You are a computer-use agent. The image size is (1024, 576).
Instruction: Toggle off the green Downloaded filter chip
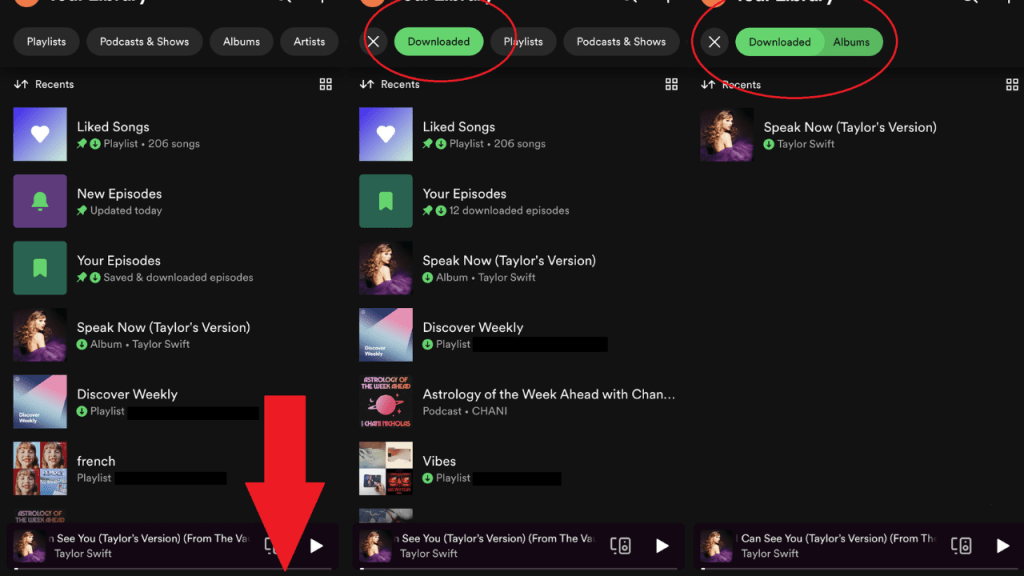438,42
